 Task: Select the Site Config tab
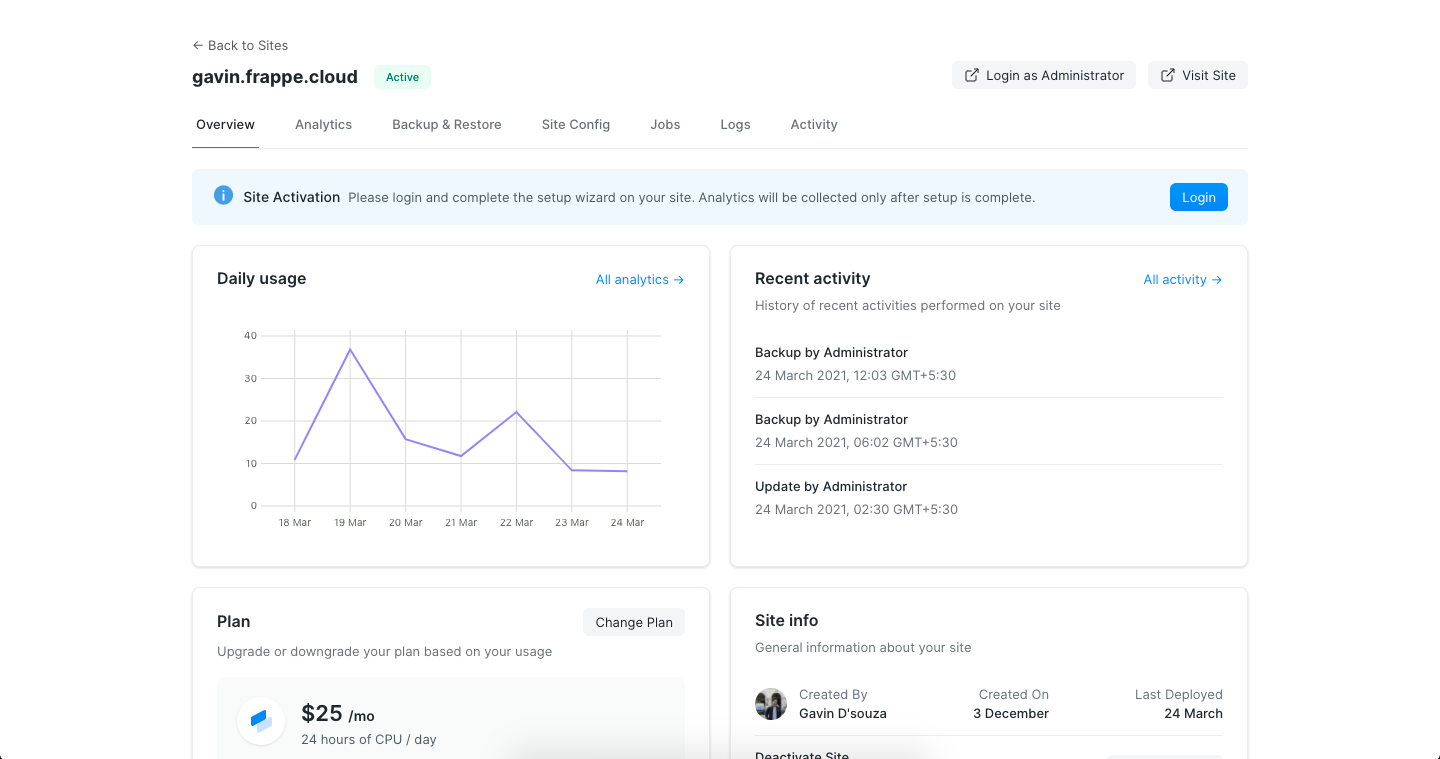point(575,125)
